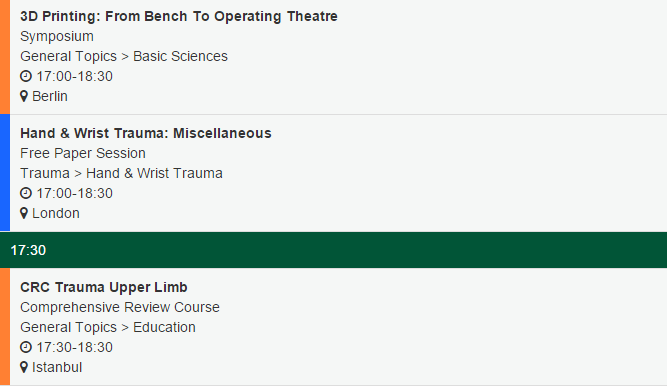667x387 pixels.
Task: Open CRC Trauma Upper Limb session
Action: click(104, 287)
